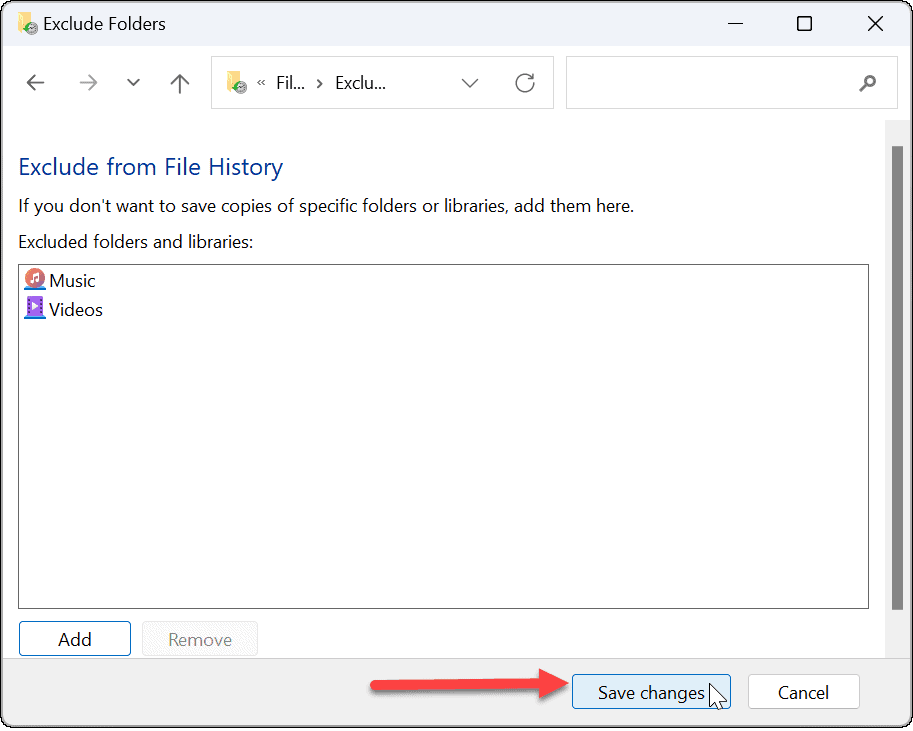Click the Exclude Folders title bar icon

[27, 23]
